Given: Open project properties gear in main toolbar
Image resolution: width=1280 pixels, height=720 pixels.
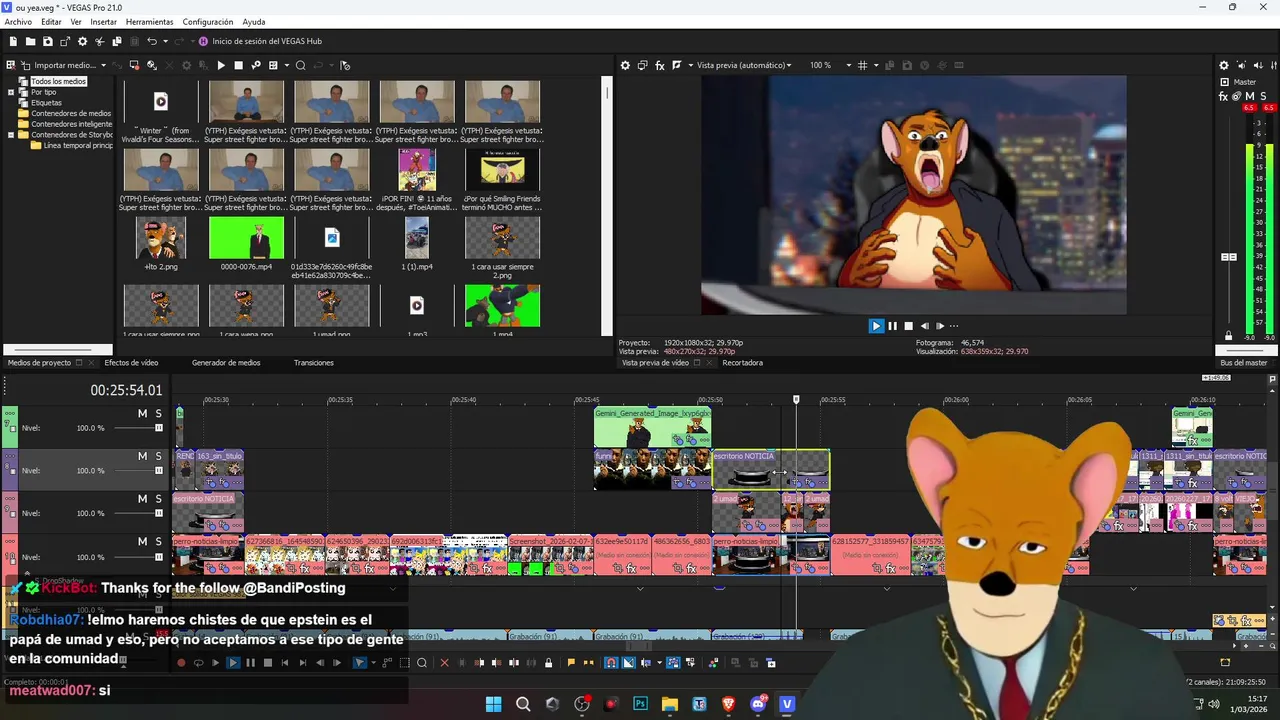Looking at the screenshot, I should [x=82, y=41].
